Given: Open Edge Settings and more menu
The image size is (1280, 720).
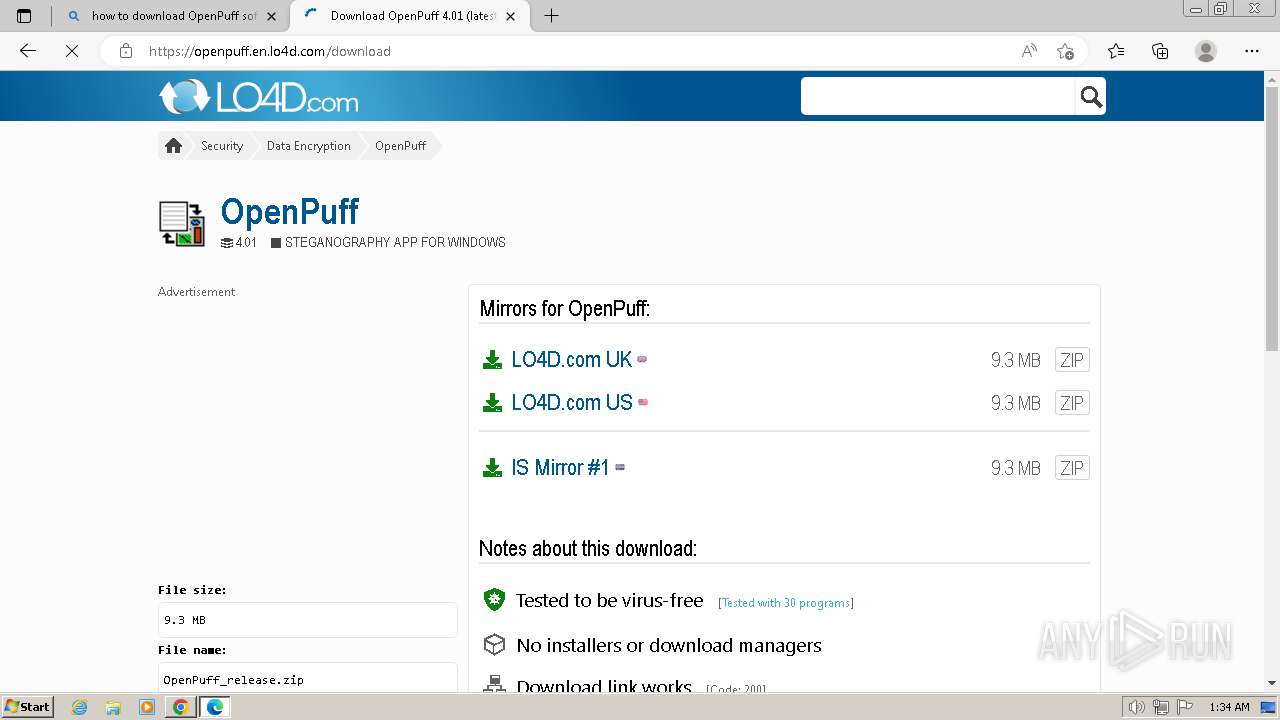Looking at the screenshot, I should (x=1252, y=51).
